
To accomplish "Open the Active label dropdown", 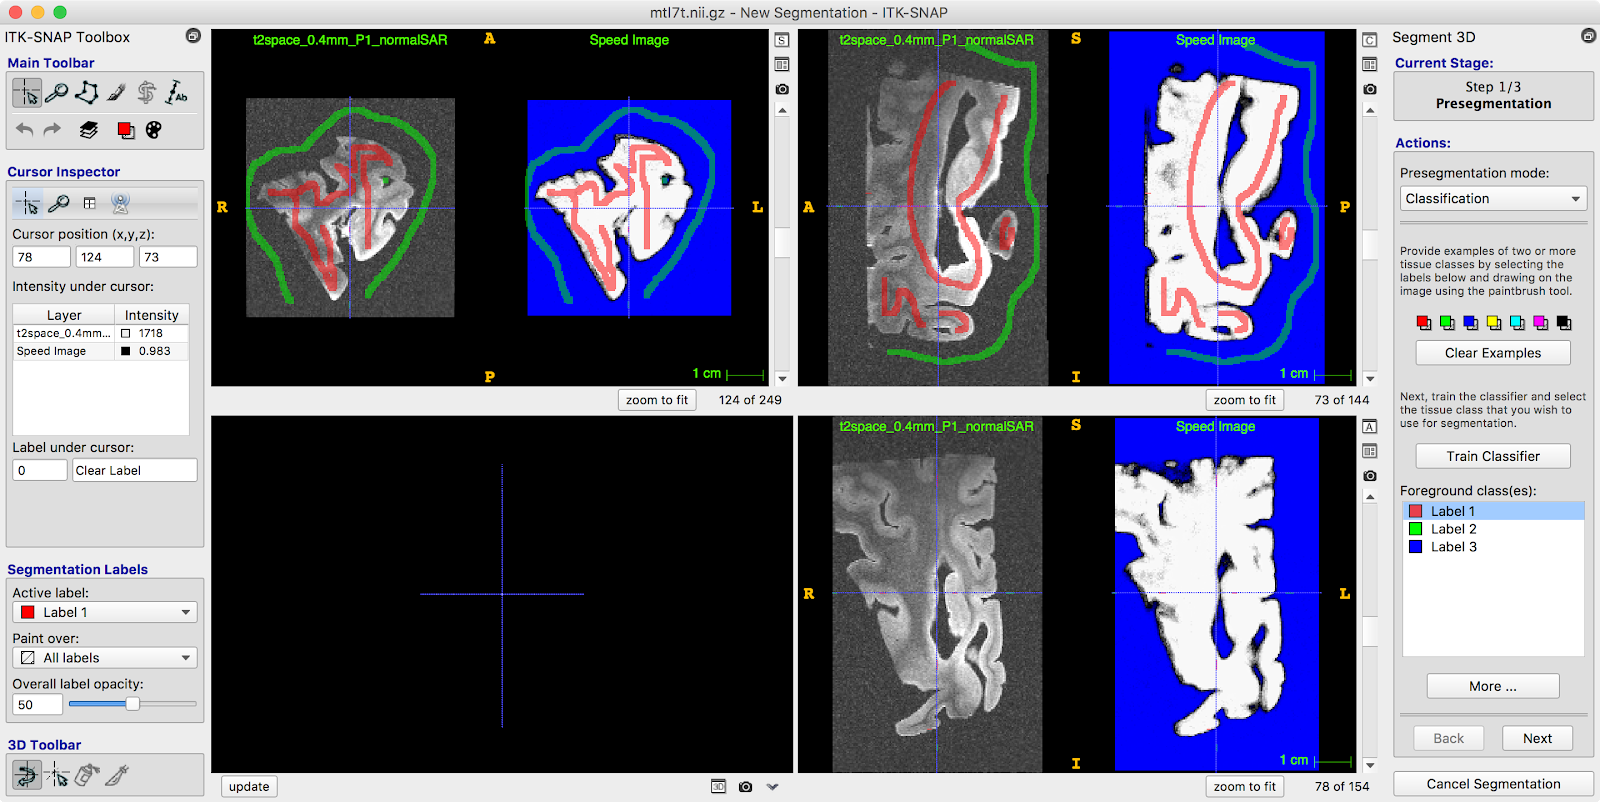I will click(x=104, y=612).
